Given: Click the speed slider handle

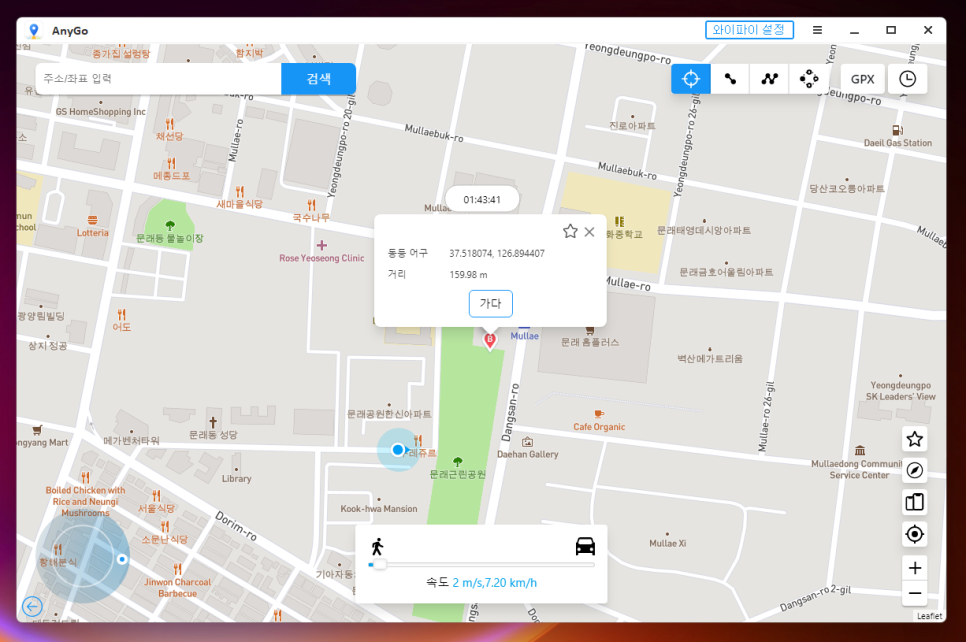Looking at the screenshot, I should tap(380, 564).
